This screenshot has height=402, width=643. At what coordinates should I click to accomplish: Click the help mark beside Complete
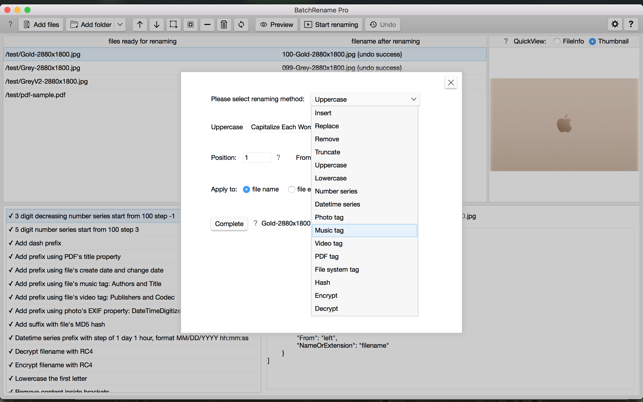point(255,224)
